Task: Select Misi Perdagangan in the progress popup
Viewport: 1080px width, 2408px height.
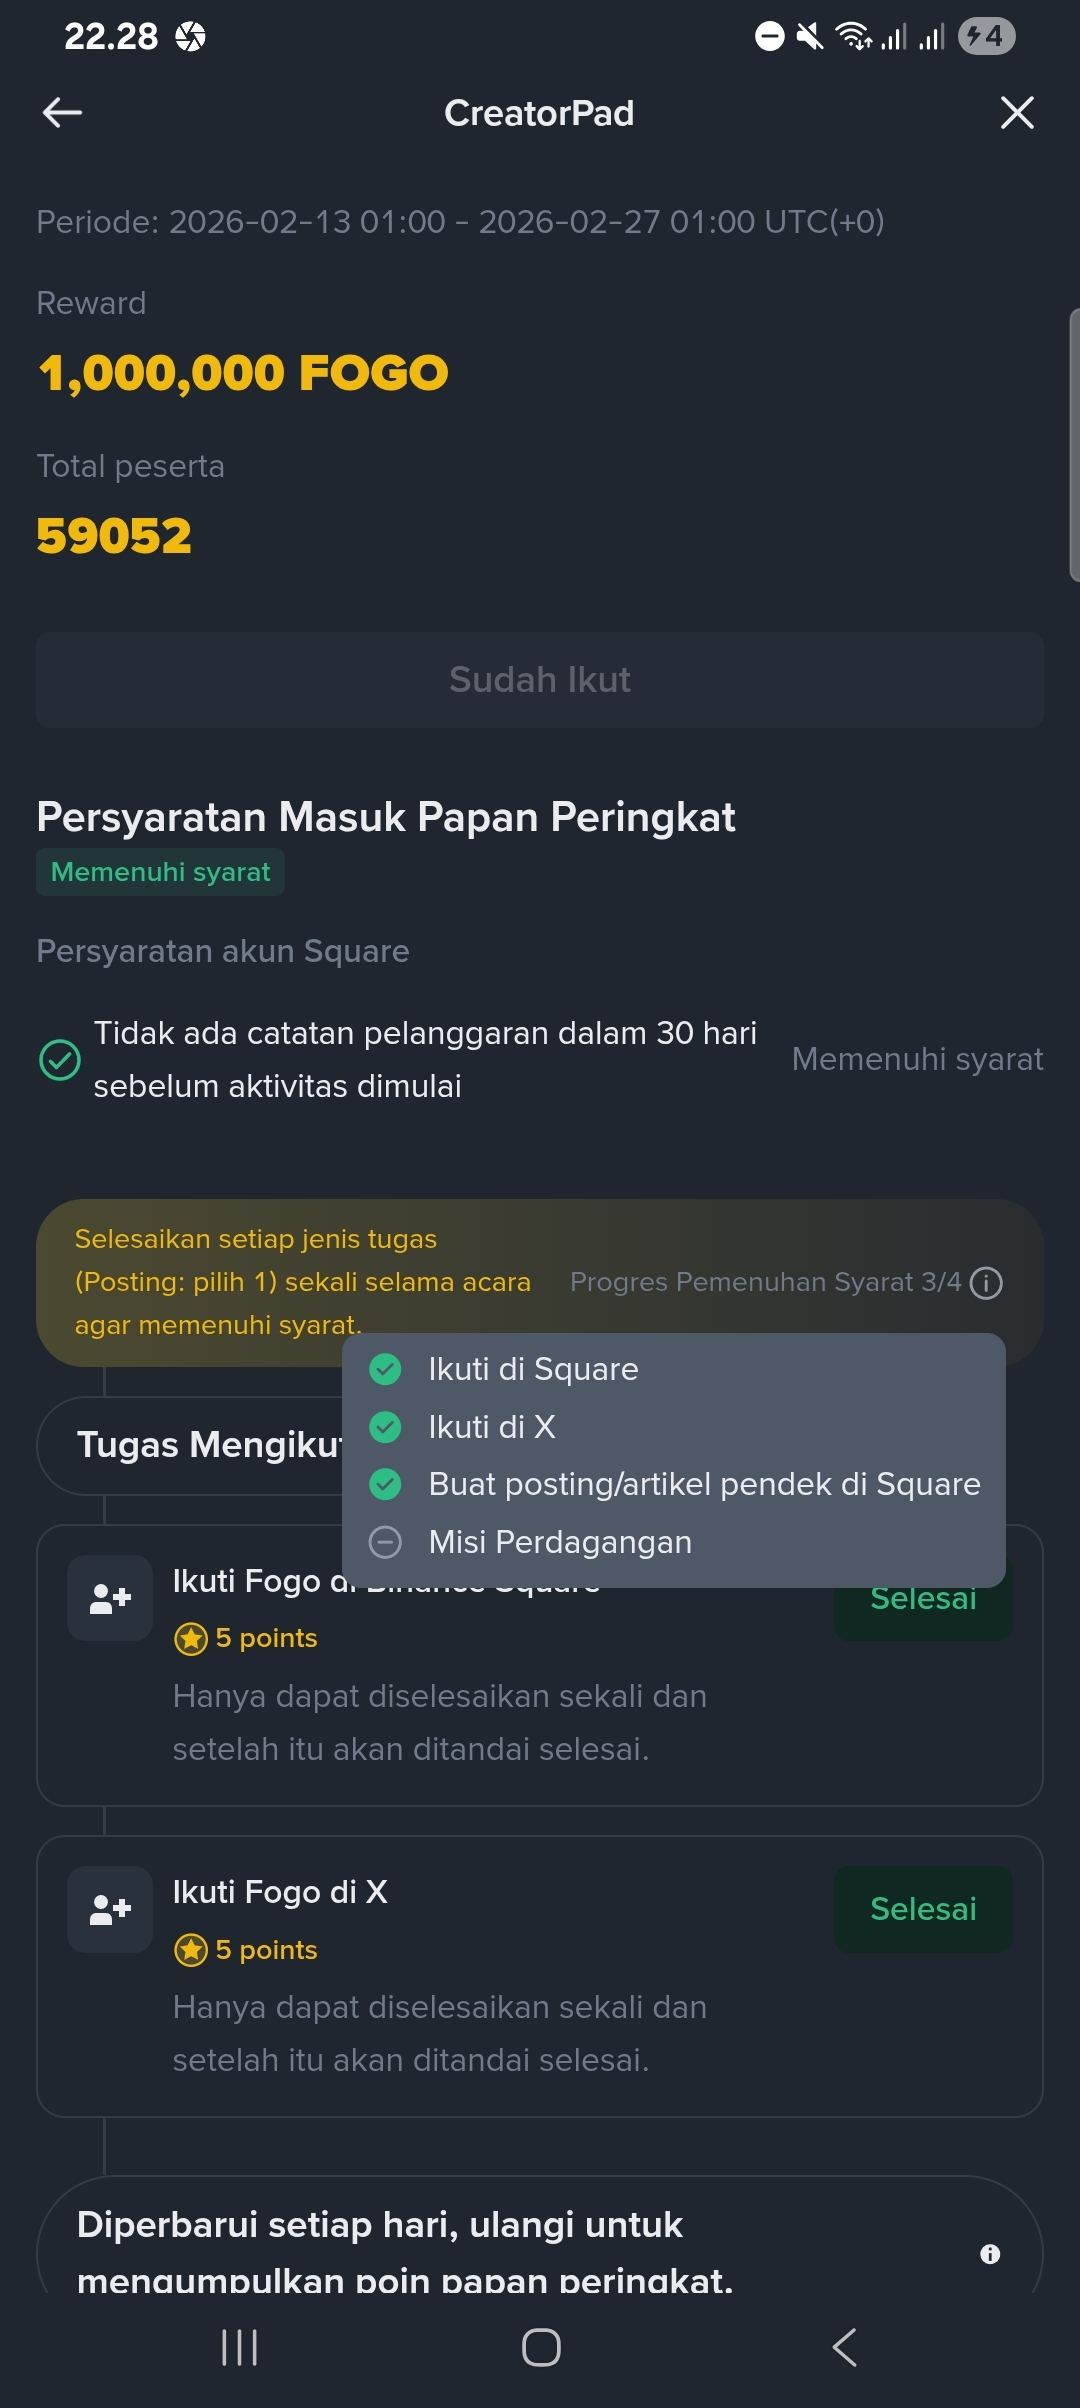Action: 674,1542
